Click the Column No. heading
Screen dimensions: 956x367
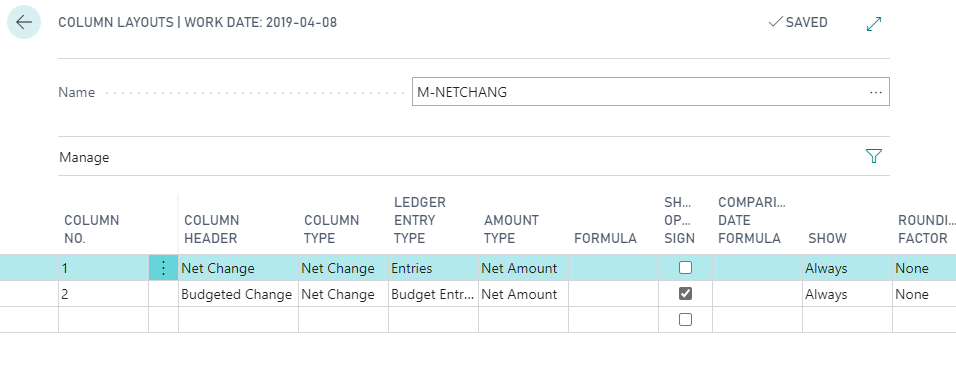click(91, 229)
